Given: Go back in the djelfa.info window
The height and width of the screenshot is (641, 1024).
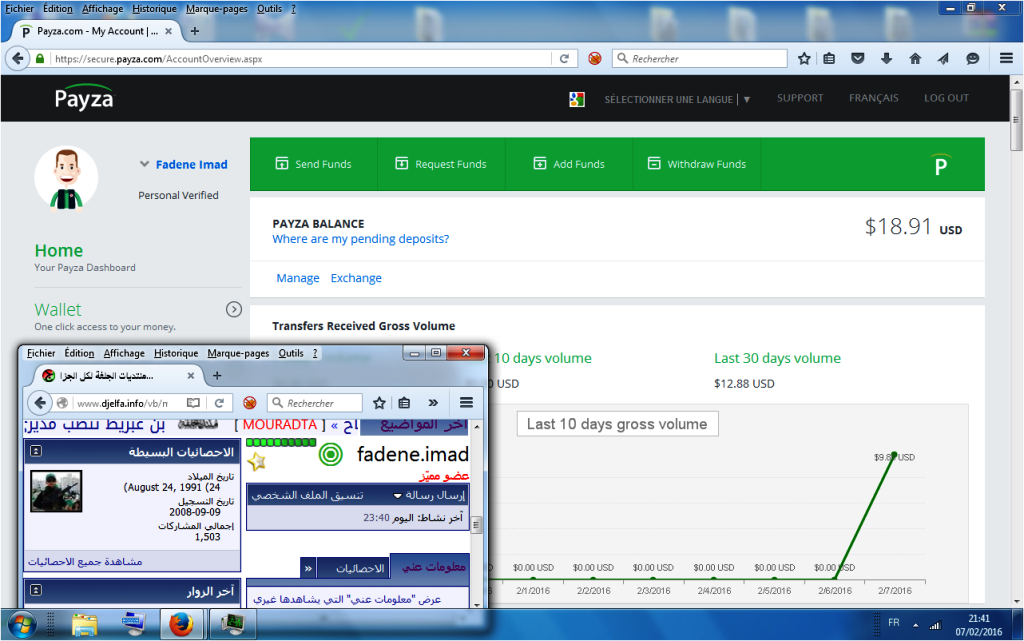Looking at the screenshot, I should pos(40,403).
